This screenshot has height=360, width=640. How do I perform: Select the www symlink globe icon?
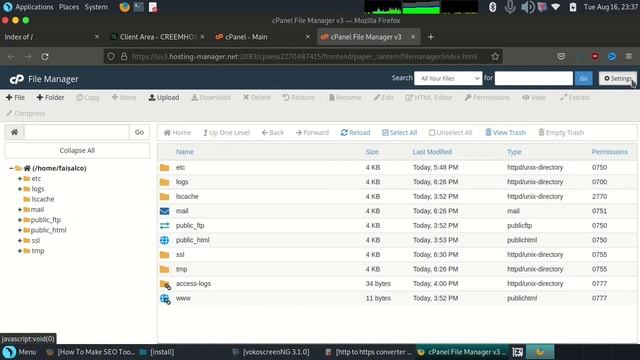pos(165,299)
